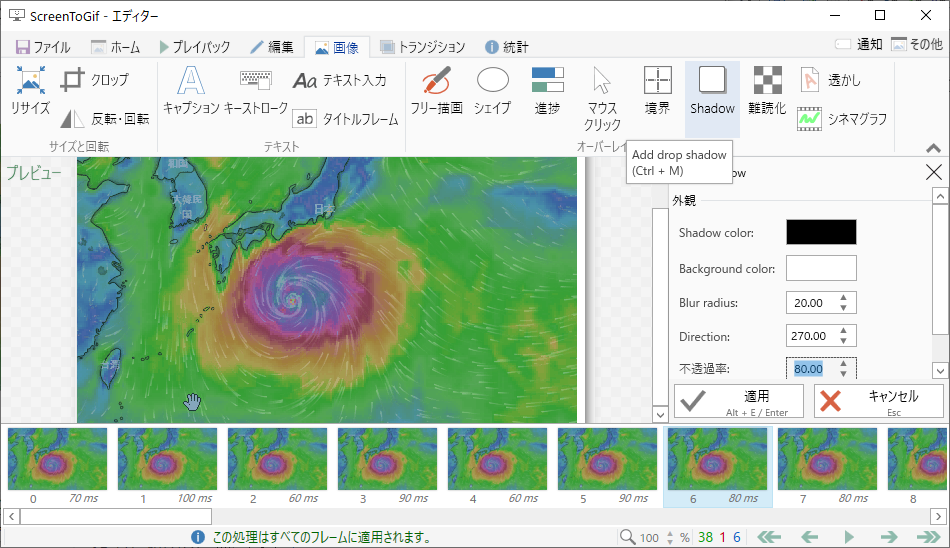The height and width of the screenshot is (548, 950).
Task: Click the zoom magnifier icon
Action: point(627,536)
